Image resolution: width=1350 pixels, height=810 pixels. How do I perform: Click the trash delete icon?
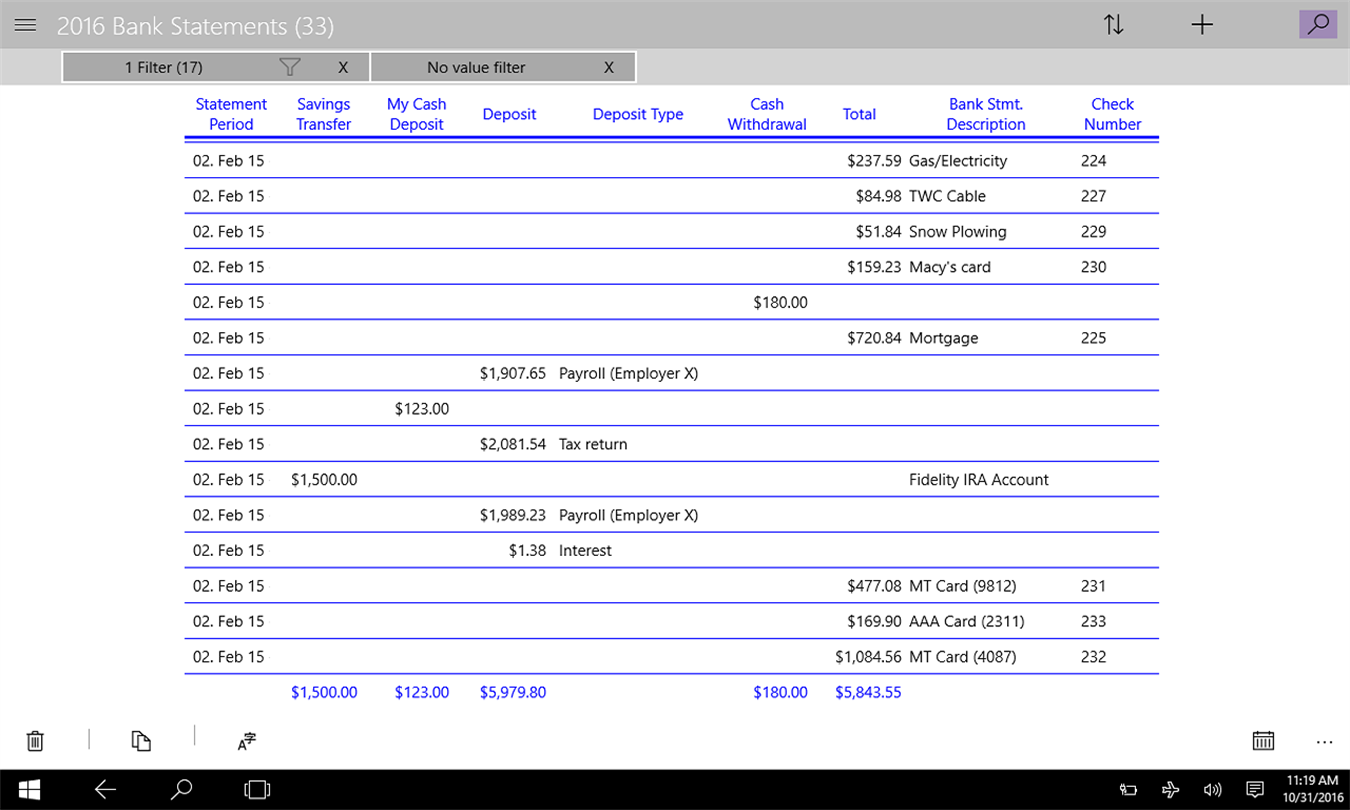pos(35,741)
